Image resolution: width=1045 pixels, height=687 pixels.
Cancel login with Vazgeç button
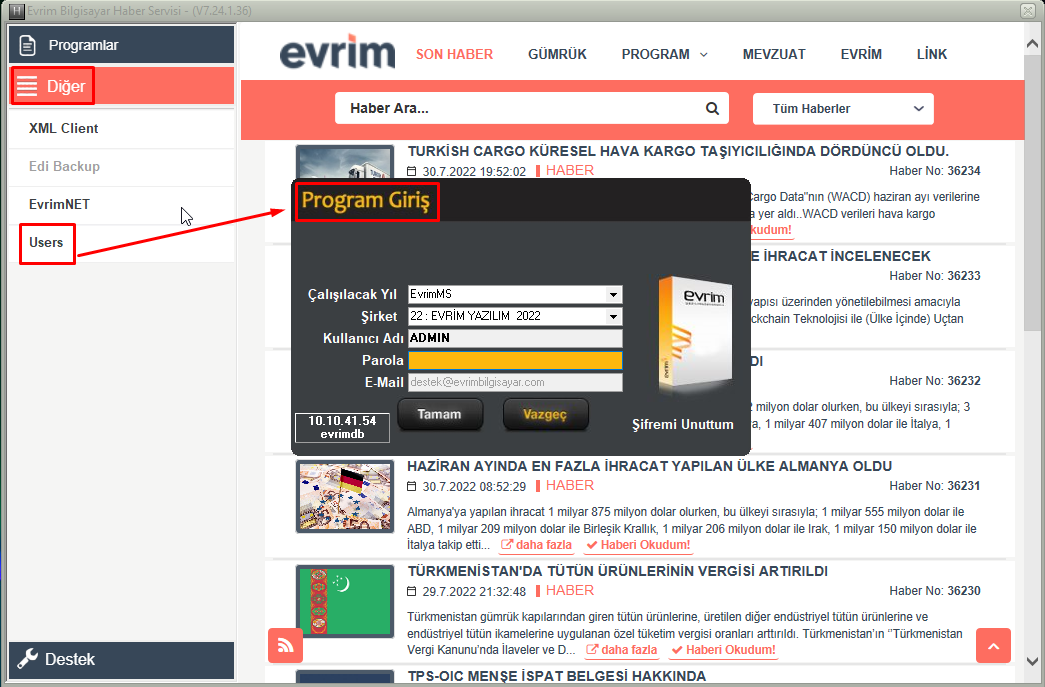point(545,414)
